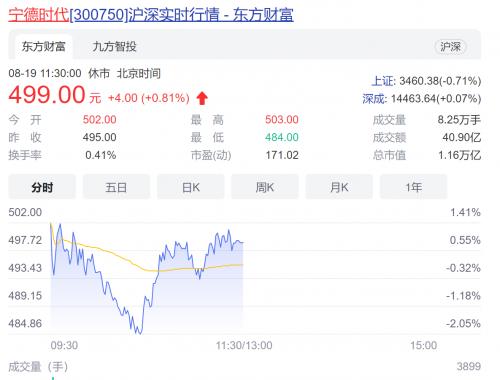Select the 周K chart view

pyautogui.click(x=265, y=187)
